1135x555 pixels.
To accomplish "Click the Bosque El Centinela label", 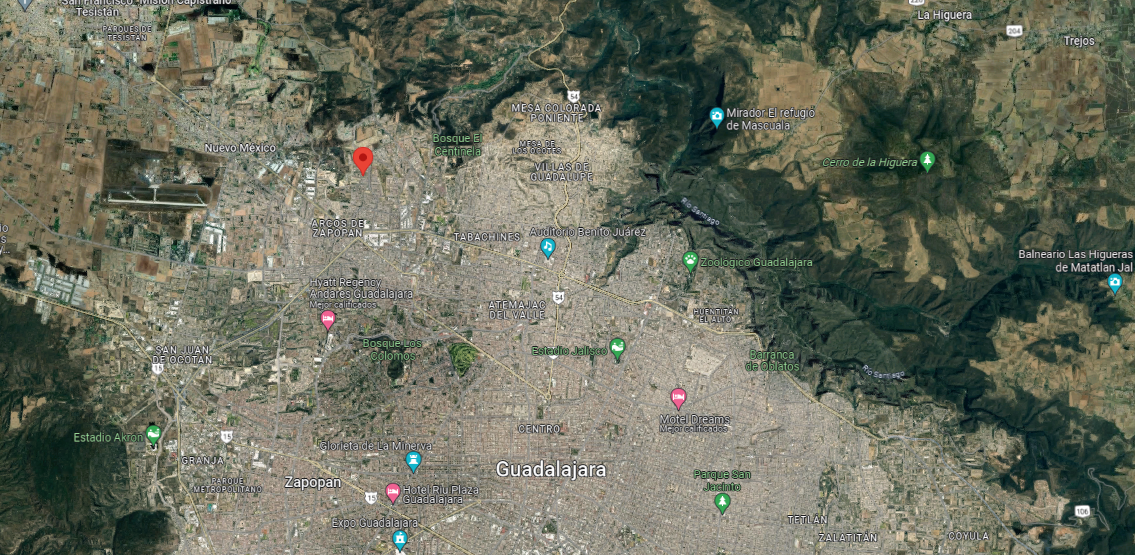I will 457,145.
